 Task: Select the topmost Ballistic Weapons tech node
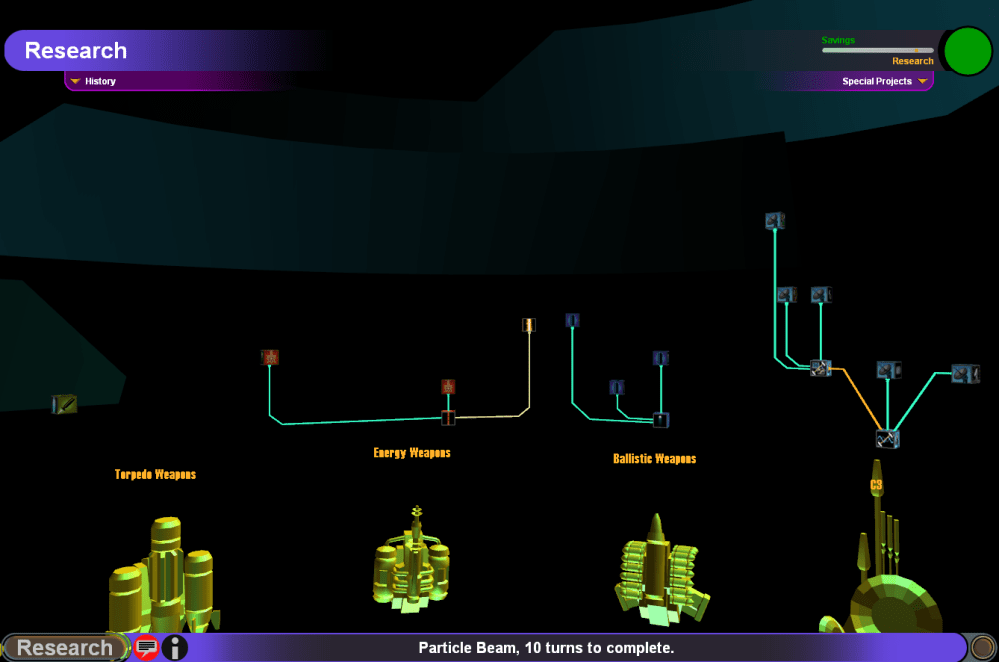572,320
